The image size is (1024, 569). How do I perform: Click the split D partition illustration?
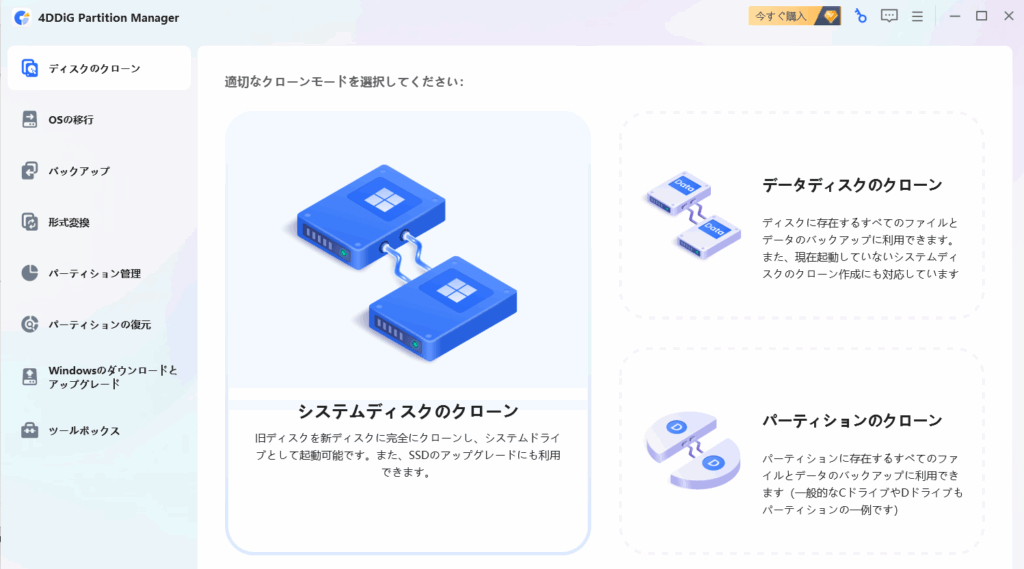[x=692, y=449]
